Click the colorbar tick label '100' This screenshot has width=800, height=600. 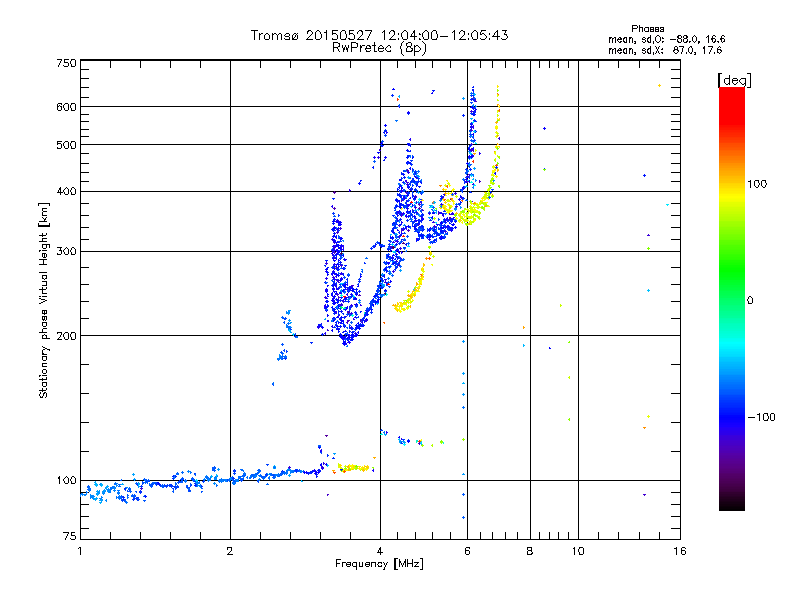(x=757, y=184)
